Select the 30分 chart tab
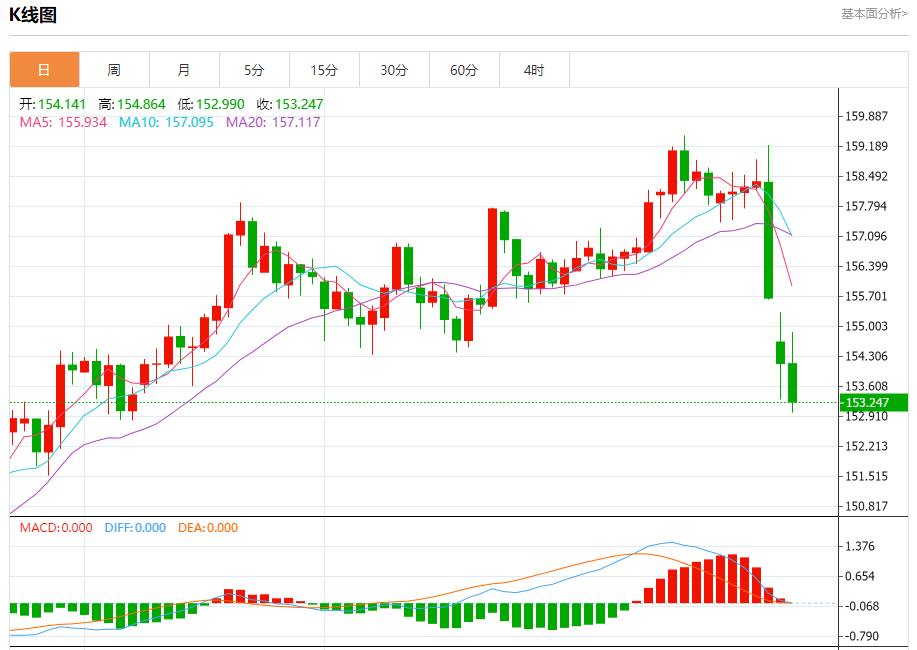The width and height of the screenshot is (917, 650). click(394, 70)
